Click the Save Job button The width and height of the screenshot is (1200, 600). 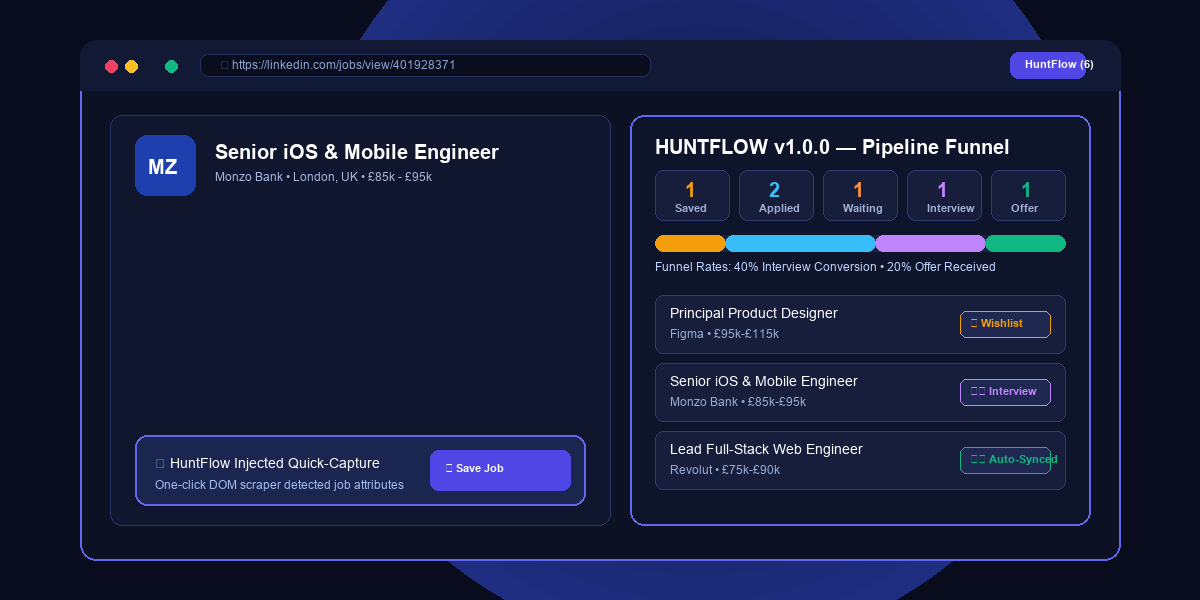click(x=500, y=470)
